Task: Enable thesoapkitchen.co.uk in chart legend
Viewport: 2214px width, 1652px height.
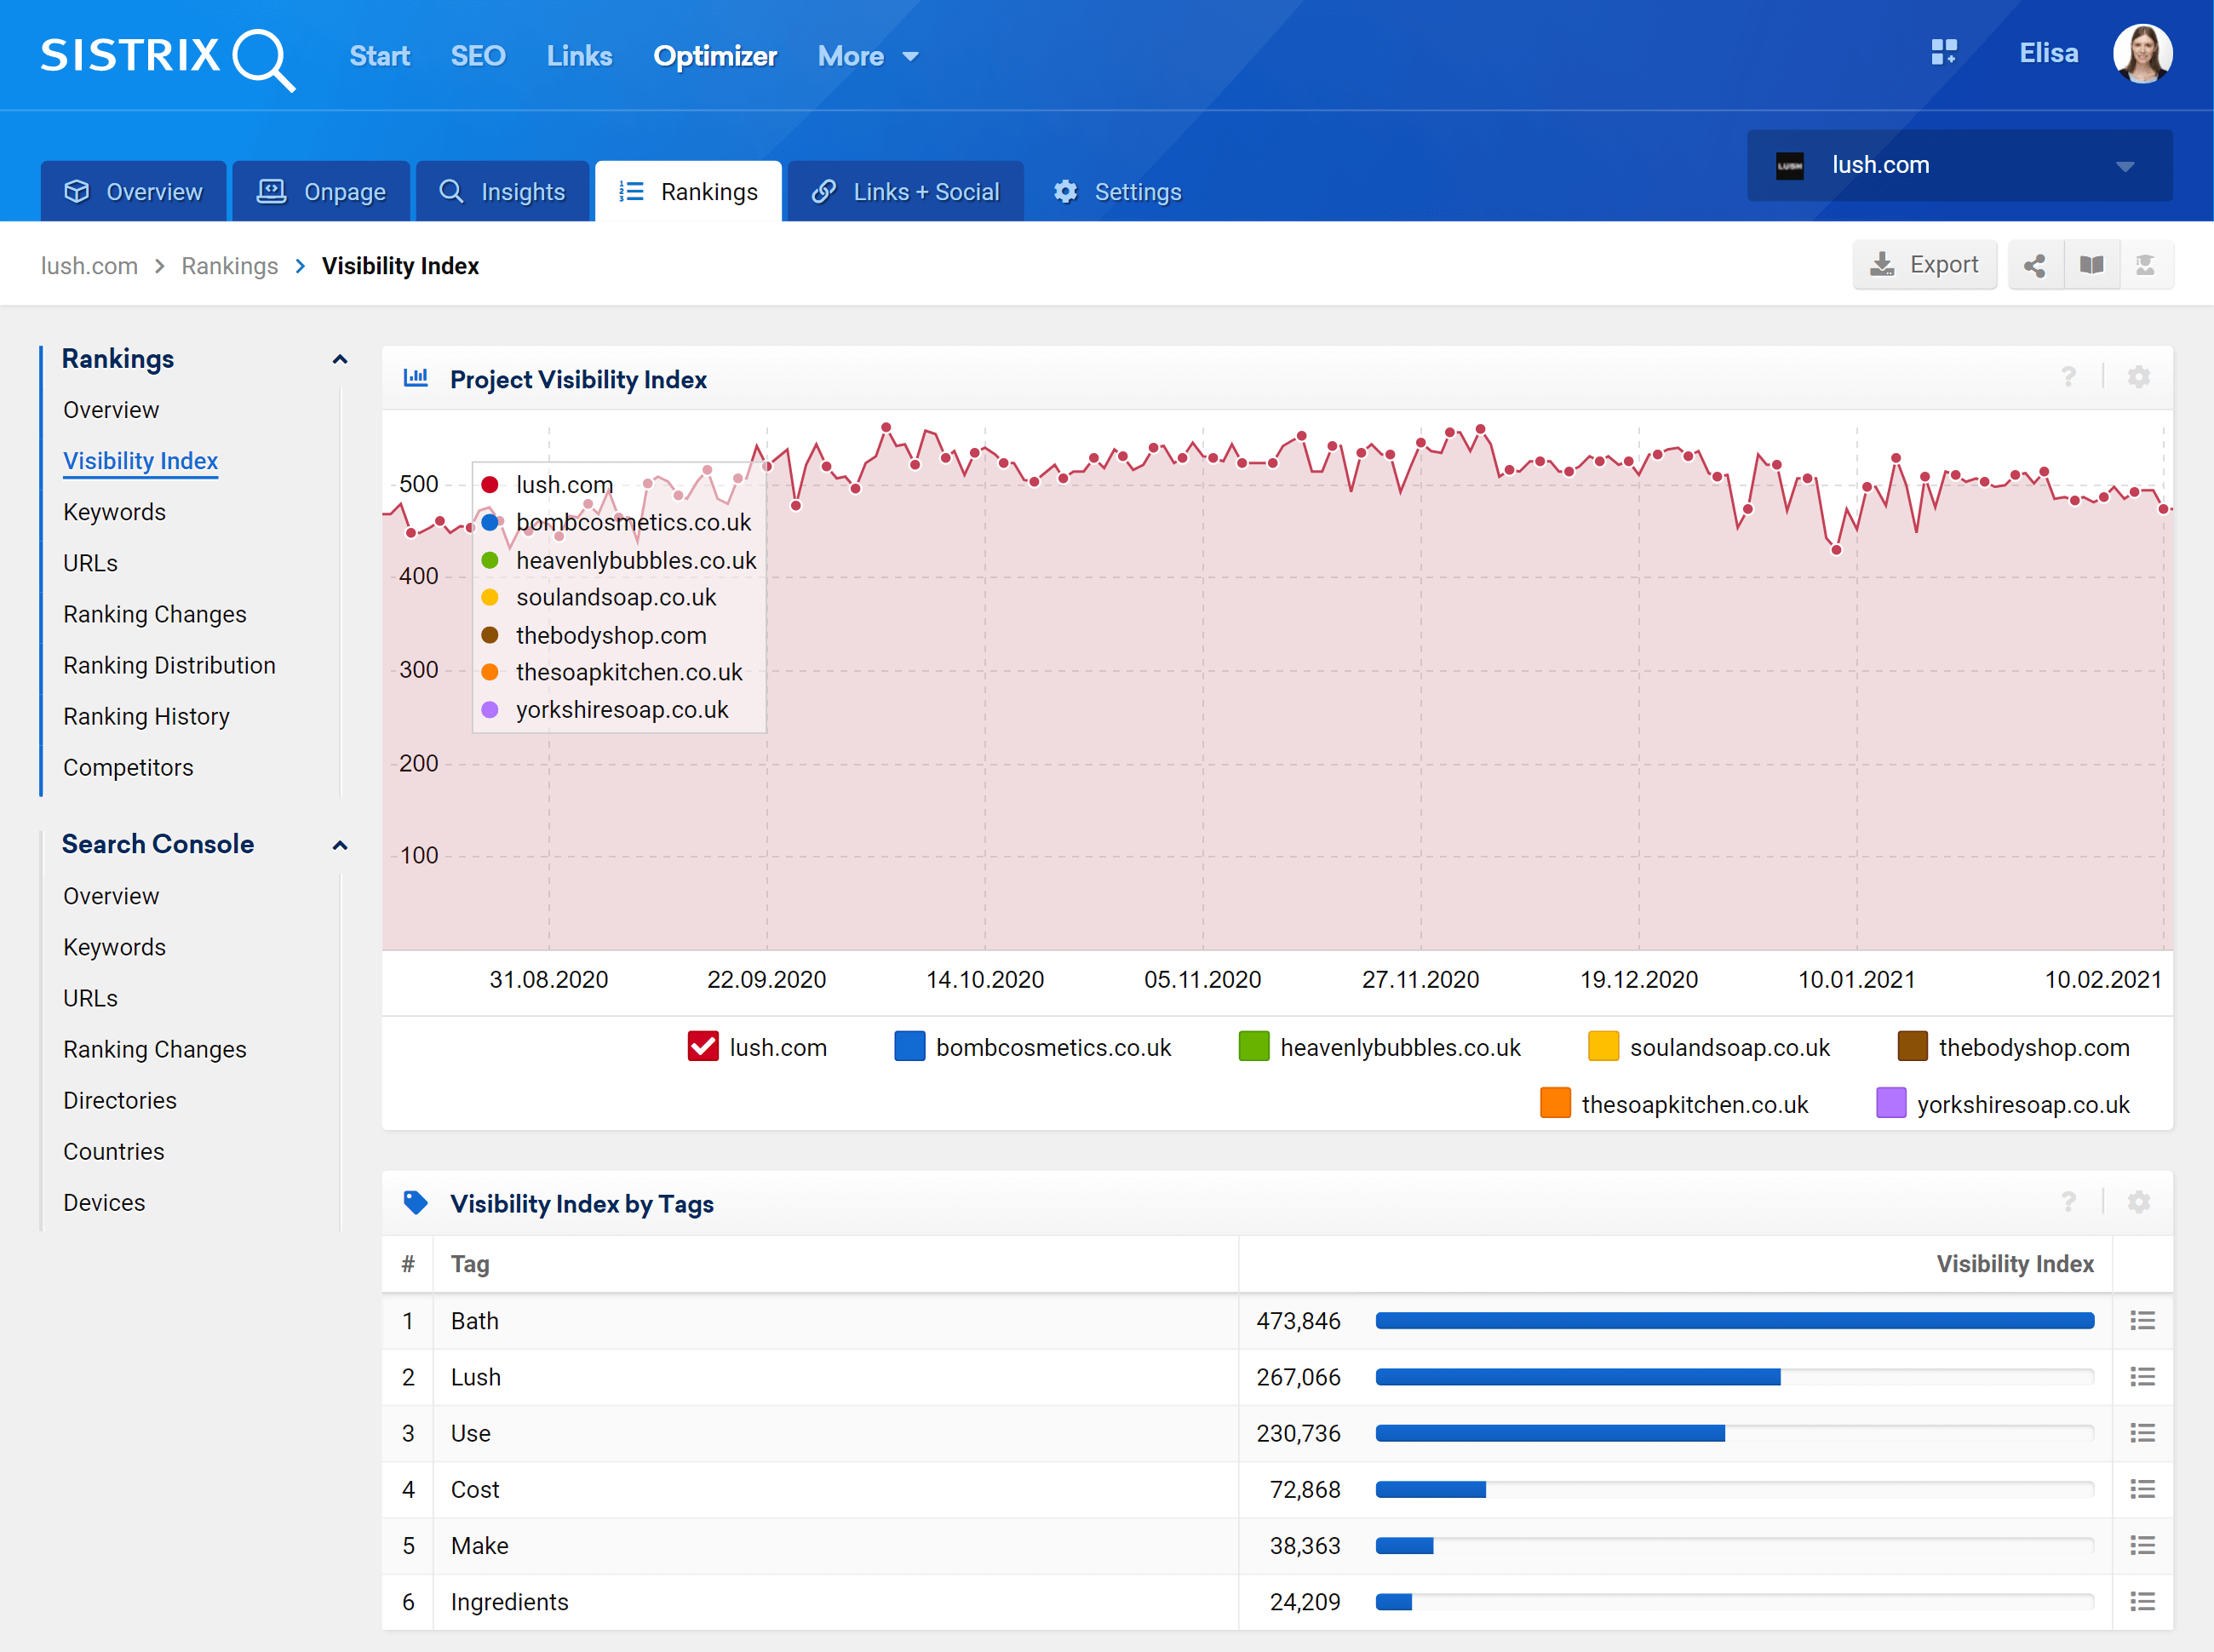Action: [x=1555, y=1103]
